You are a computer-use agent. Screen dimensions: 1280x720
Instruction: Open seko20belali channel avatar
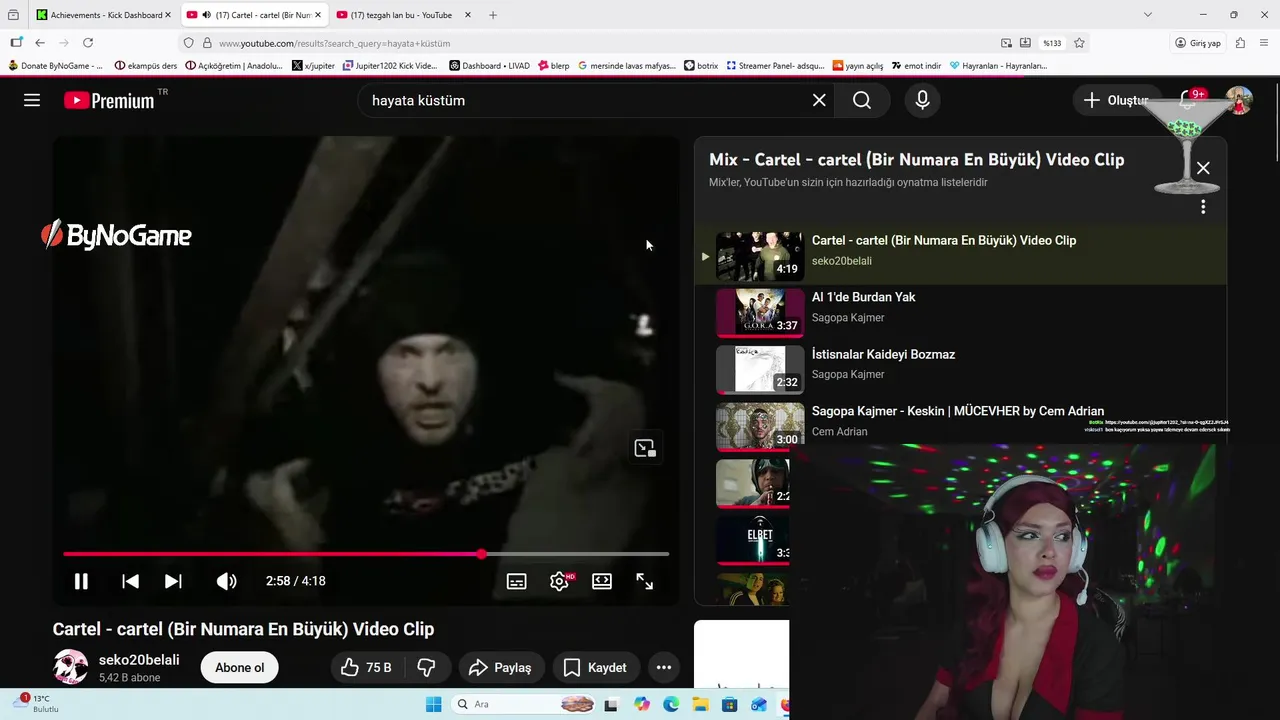tap(70, 667)
